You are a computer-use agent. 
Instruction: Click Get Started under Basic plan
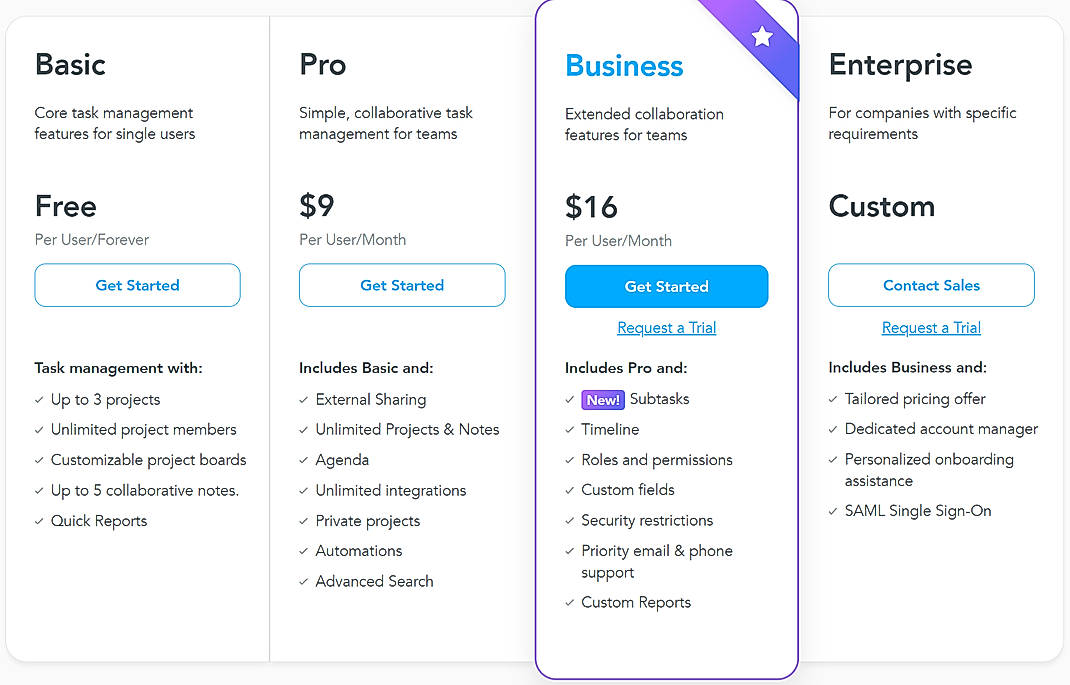(x=138, y=285)
